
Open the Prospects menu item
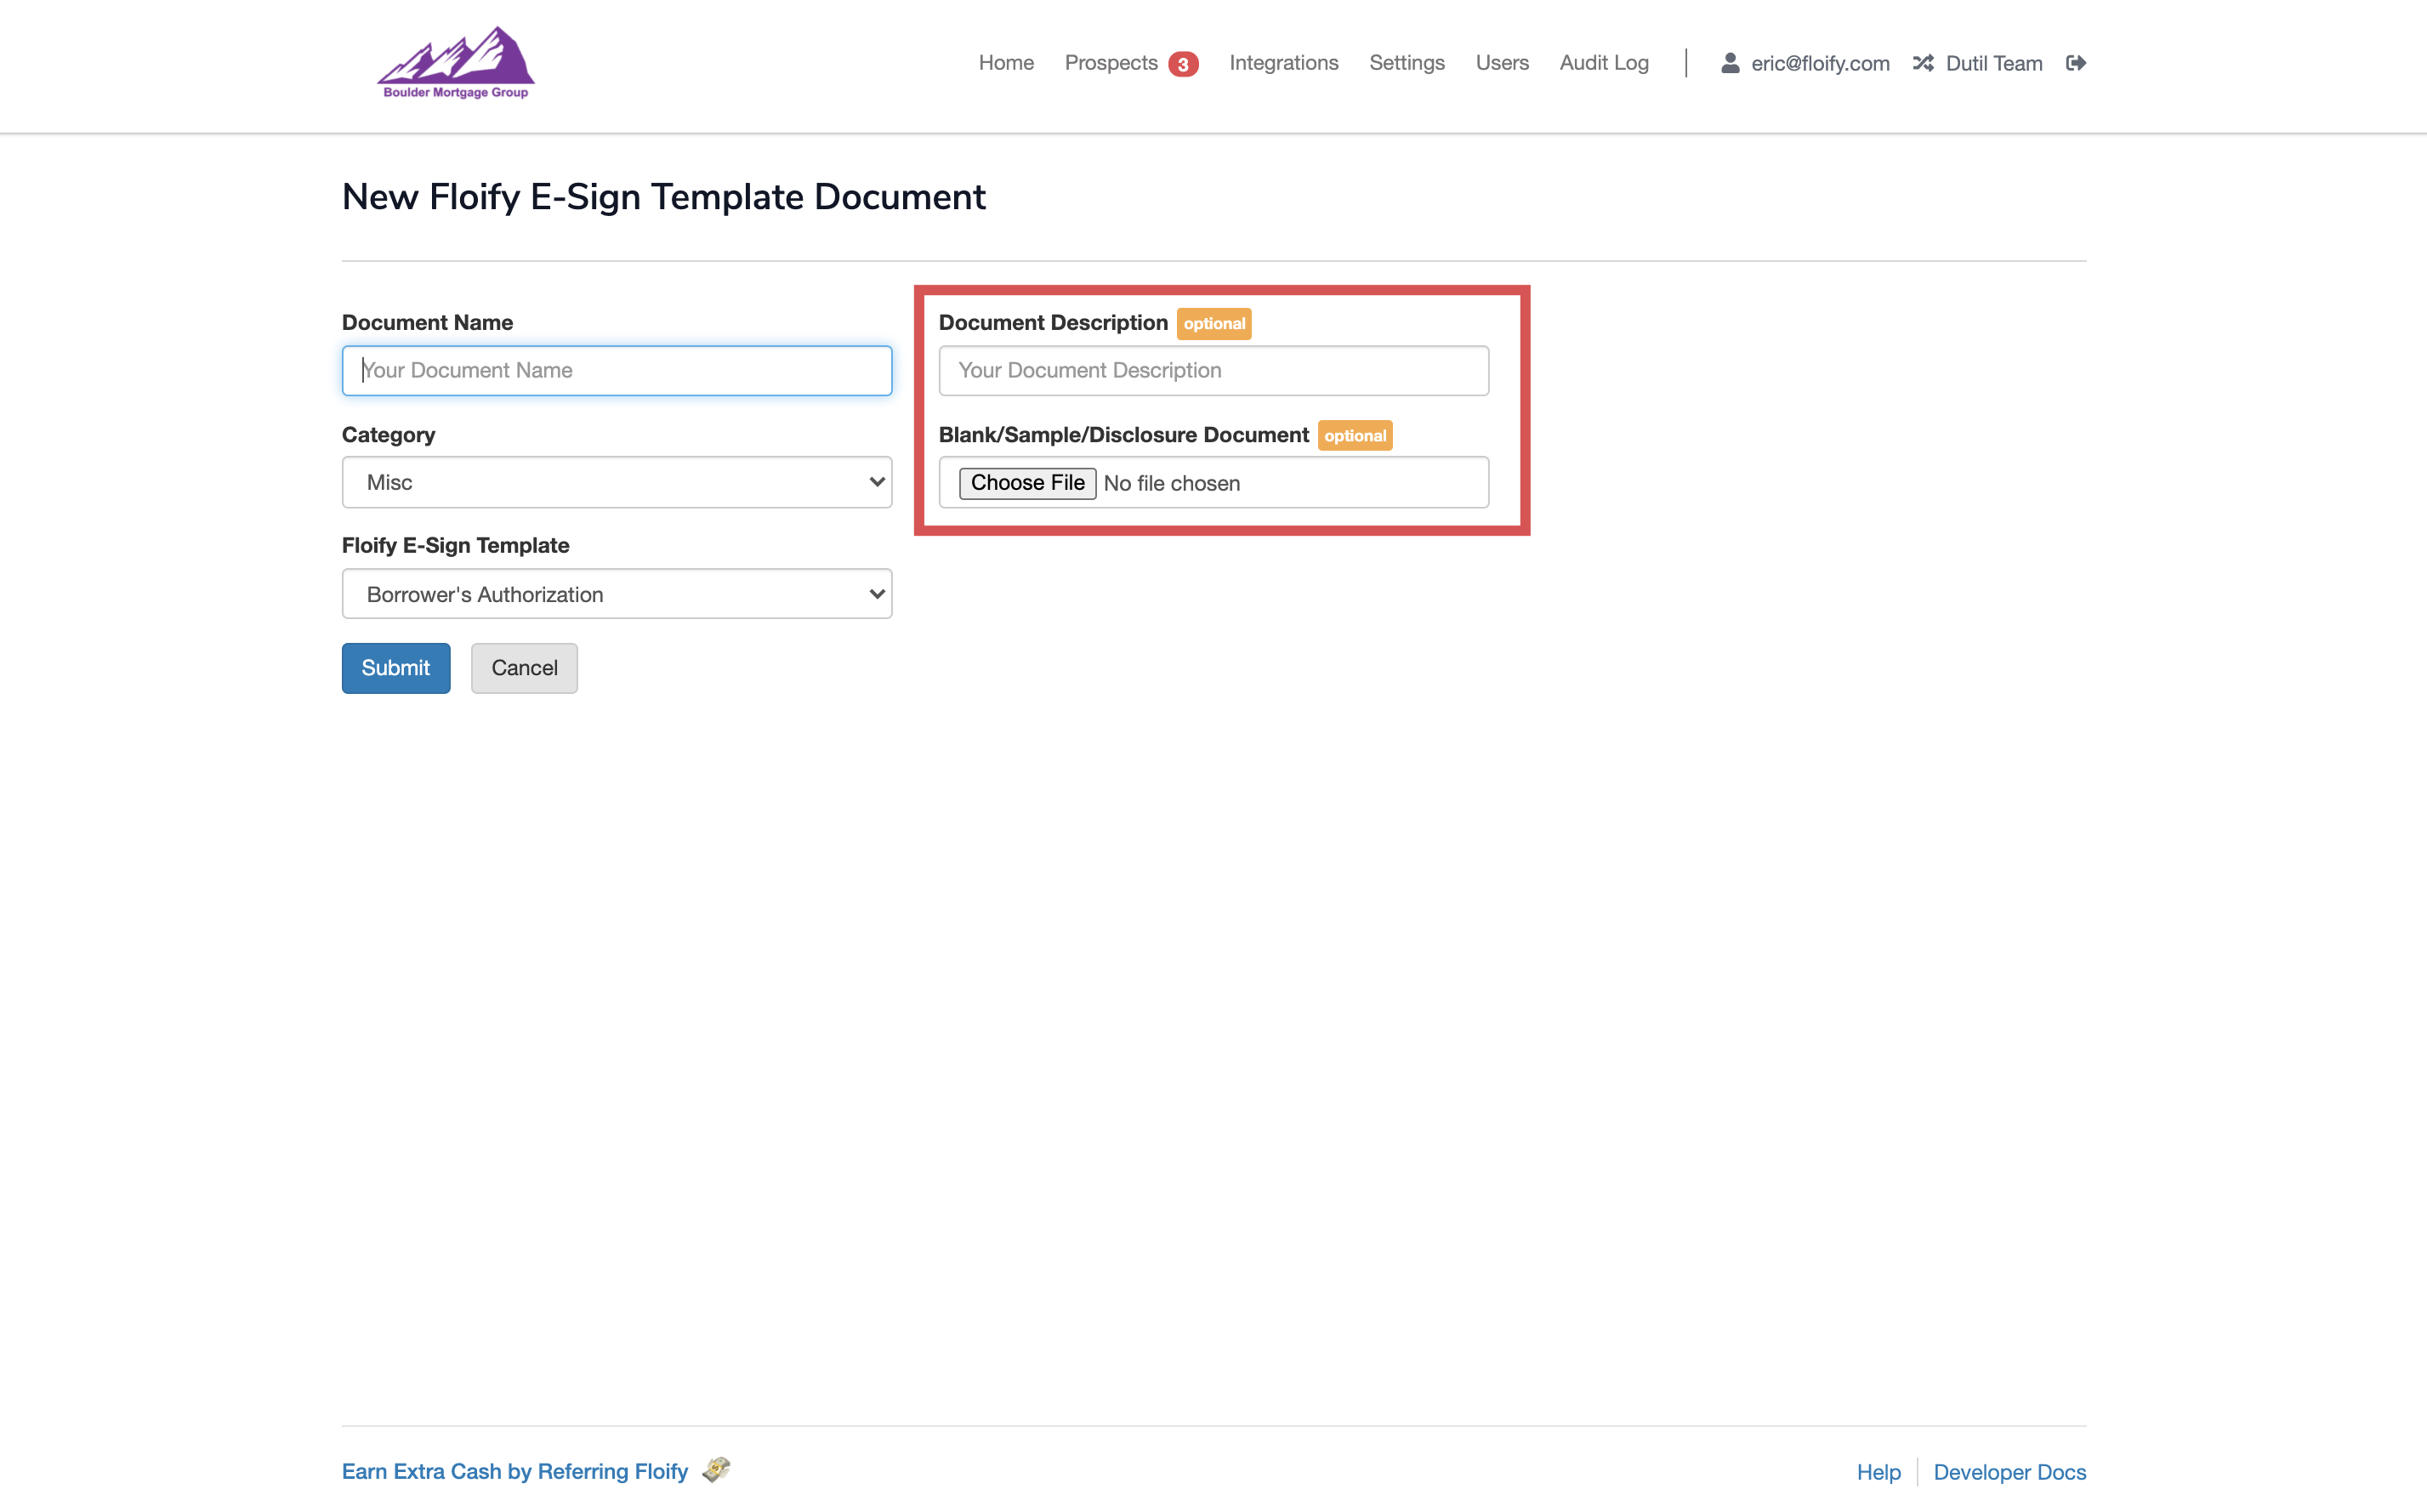tap(1111, 63)
